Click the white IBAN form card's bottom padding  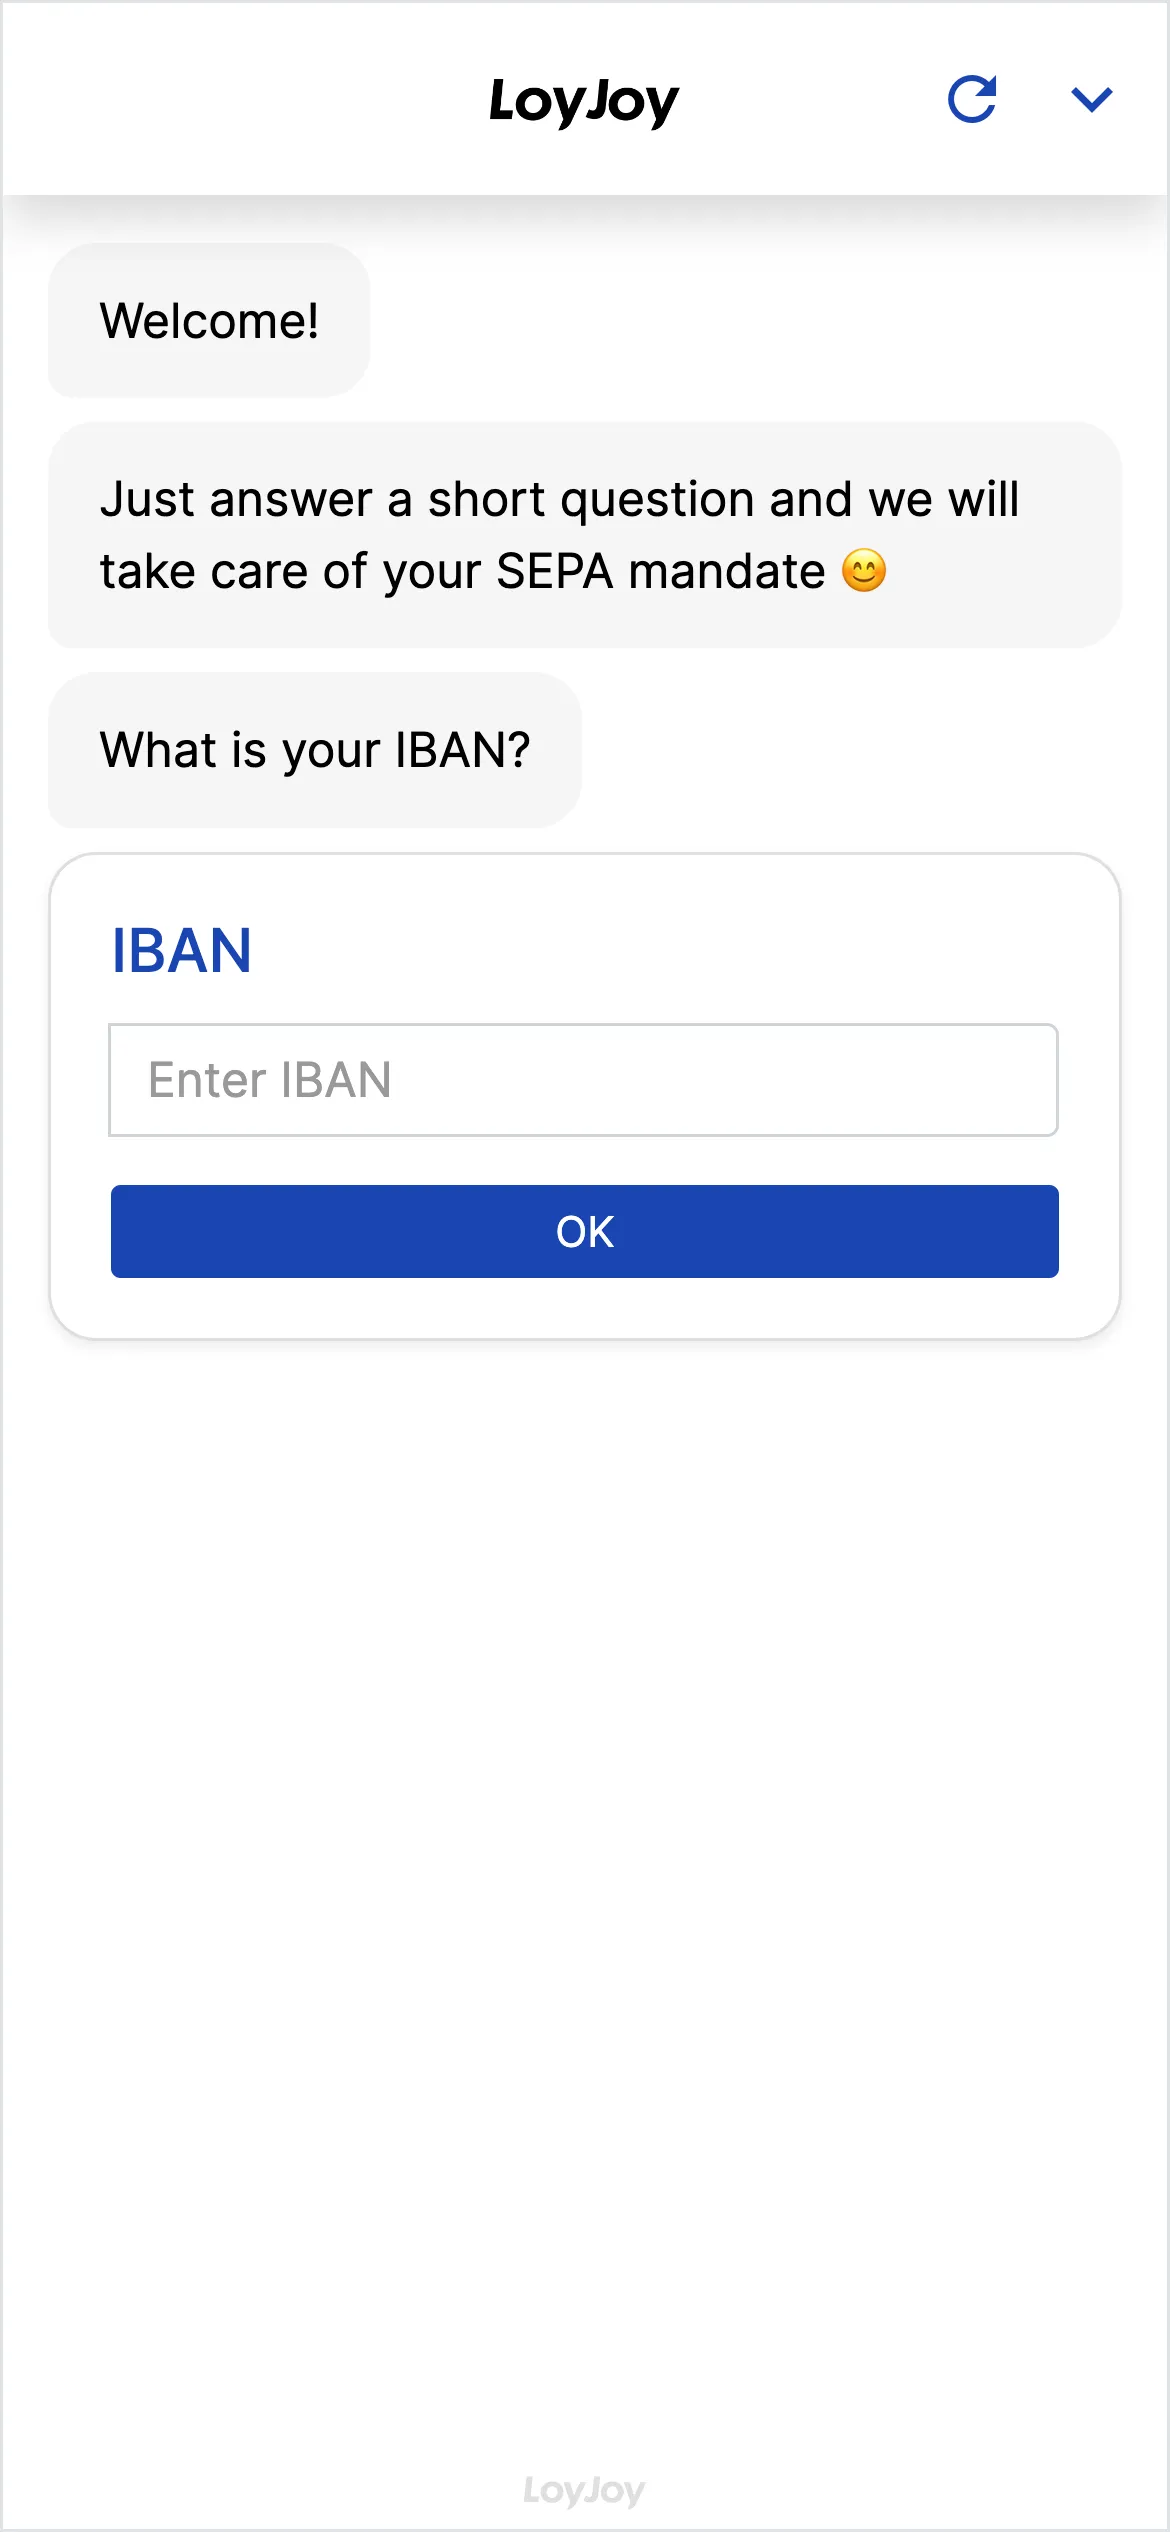click(x=584, y=1308)
